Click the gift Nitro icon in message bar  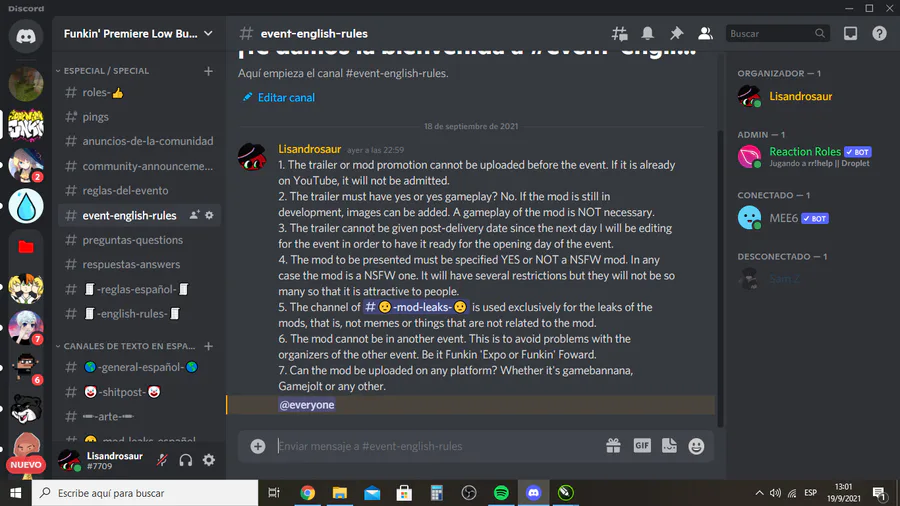coord(613,446)
